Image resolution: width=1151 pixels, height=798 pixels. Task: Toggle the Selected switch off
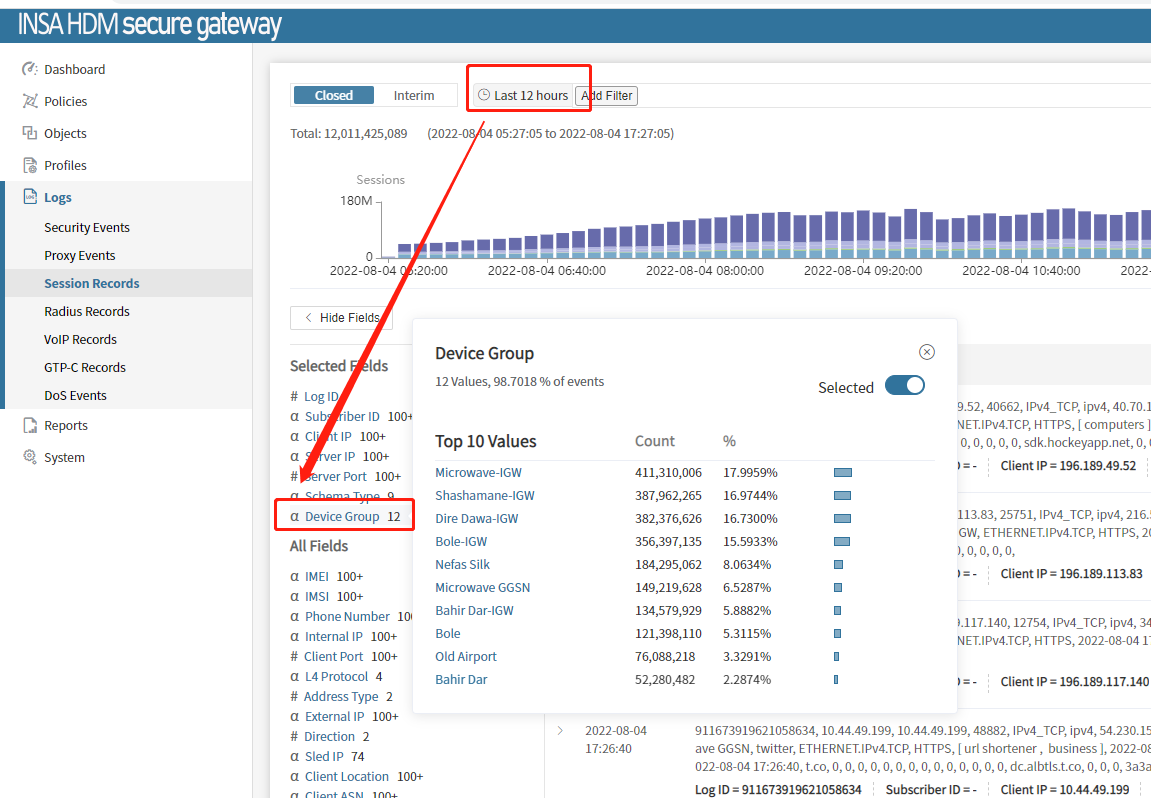pyautogui.click(x=904, y=386)
